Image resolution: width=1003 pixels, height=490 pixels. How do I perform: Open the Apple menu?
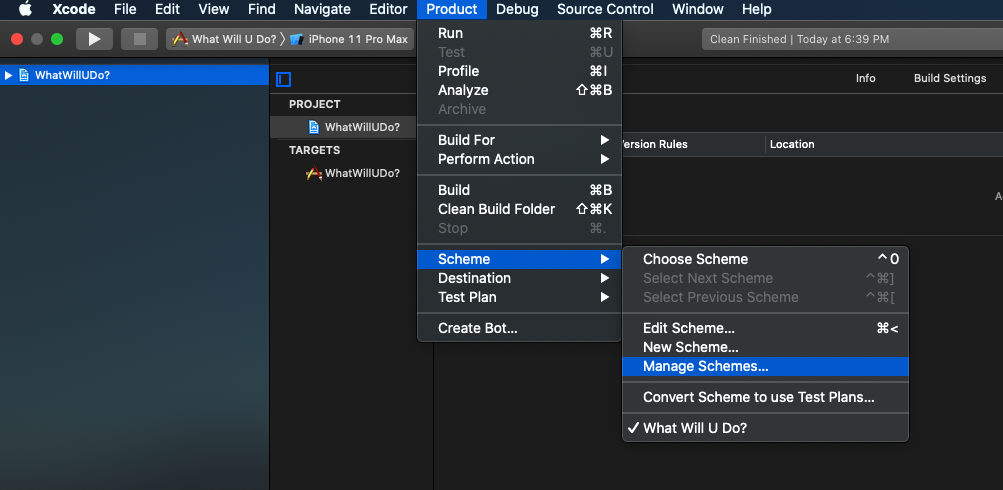[25, 9]
